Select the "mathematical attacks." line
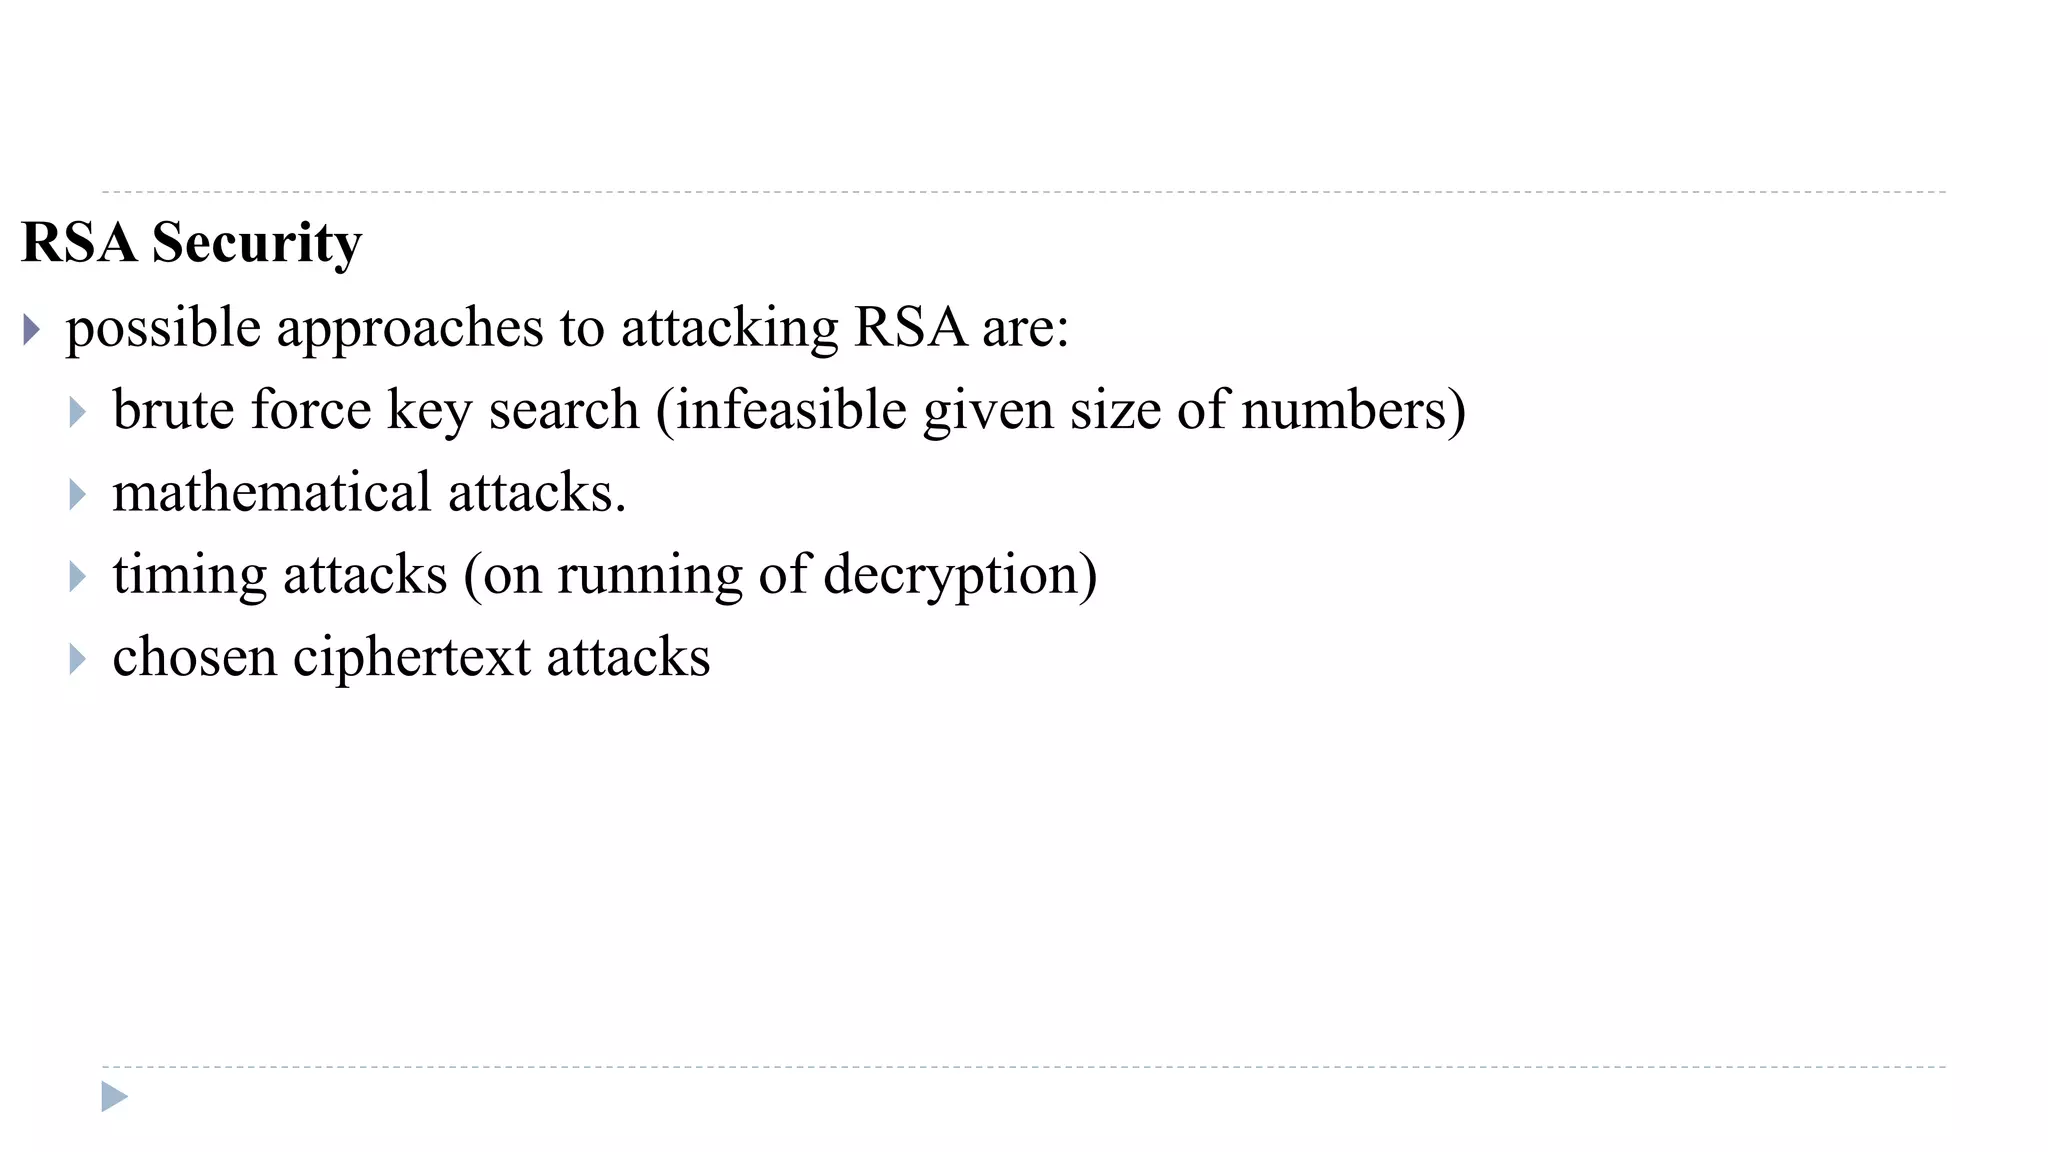Image resolution: width=2048 pixels, height=1152 pixels. [369, 492]
